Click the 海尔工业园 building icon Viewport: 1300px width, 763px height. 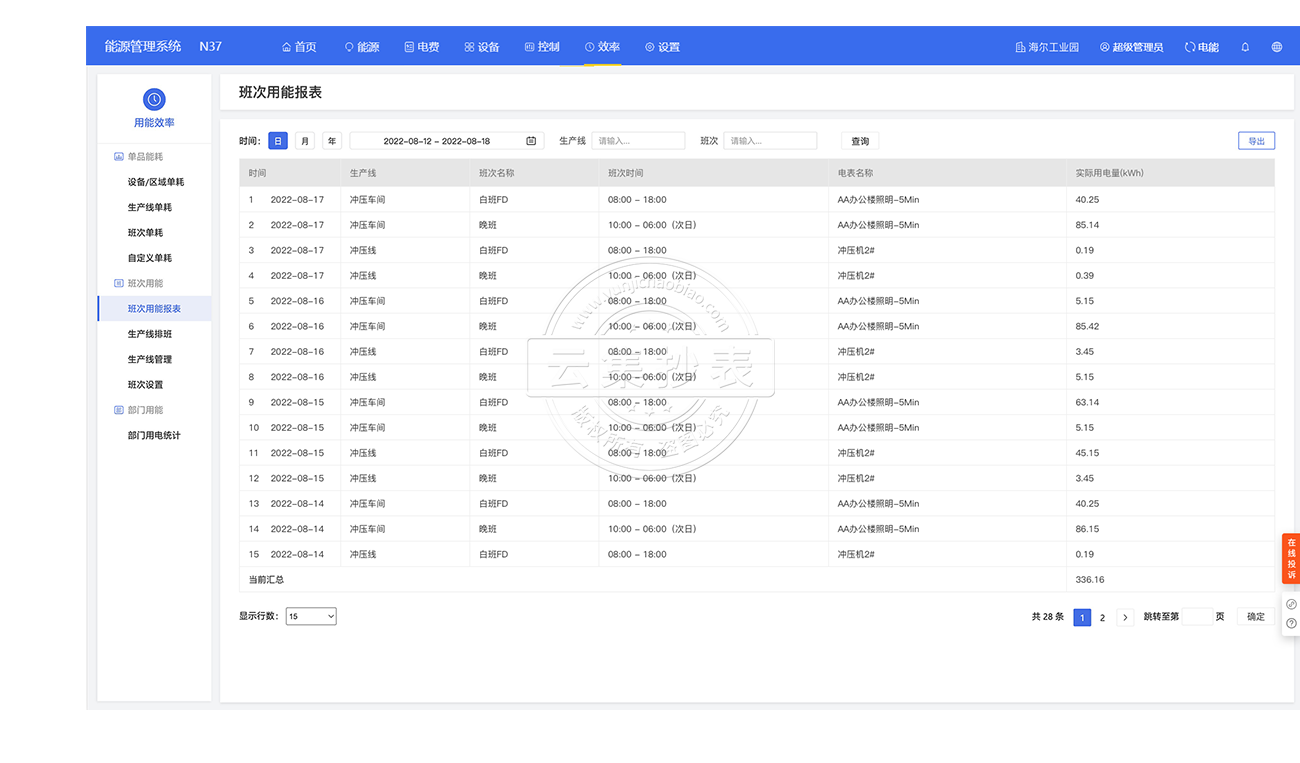point(1021,47)
